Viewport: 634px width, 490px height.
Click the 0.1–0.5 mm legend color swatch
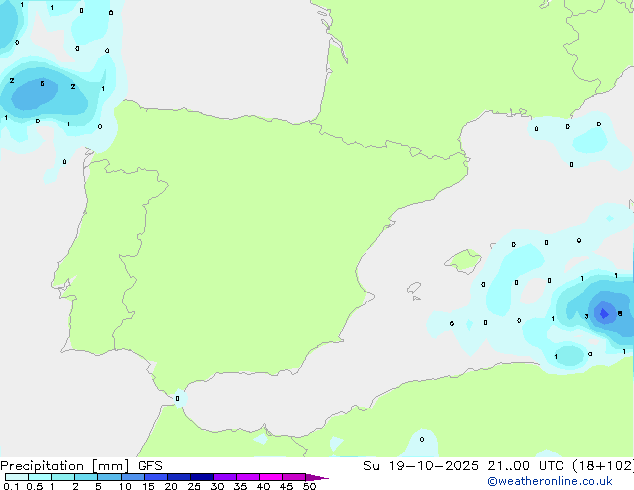coord(17,477)
